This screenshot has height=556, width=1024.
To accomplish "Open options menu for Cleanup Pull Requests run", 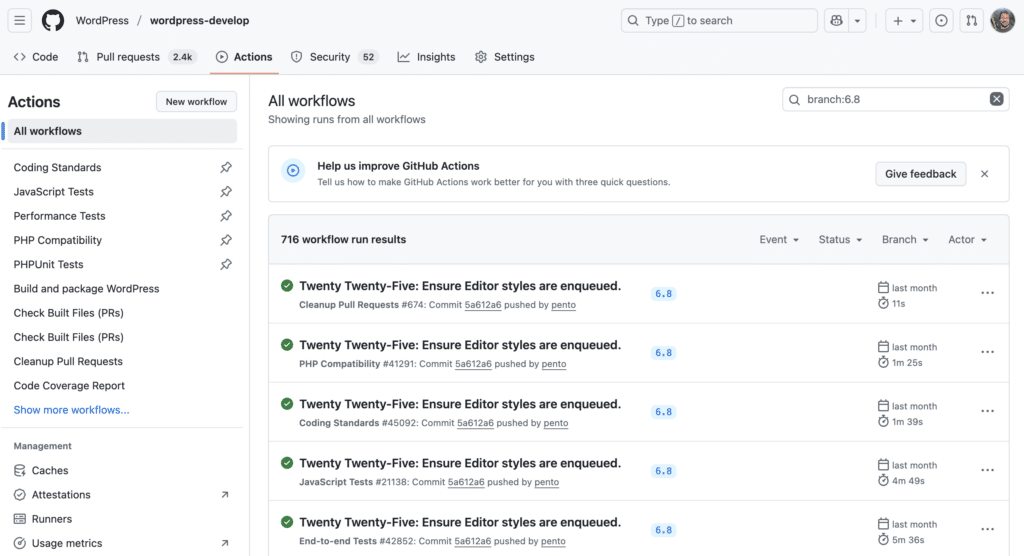I will pyautogui.click(x=987, y=293).
